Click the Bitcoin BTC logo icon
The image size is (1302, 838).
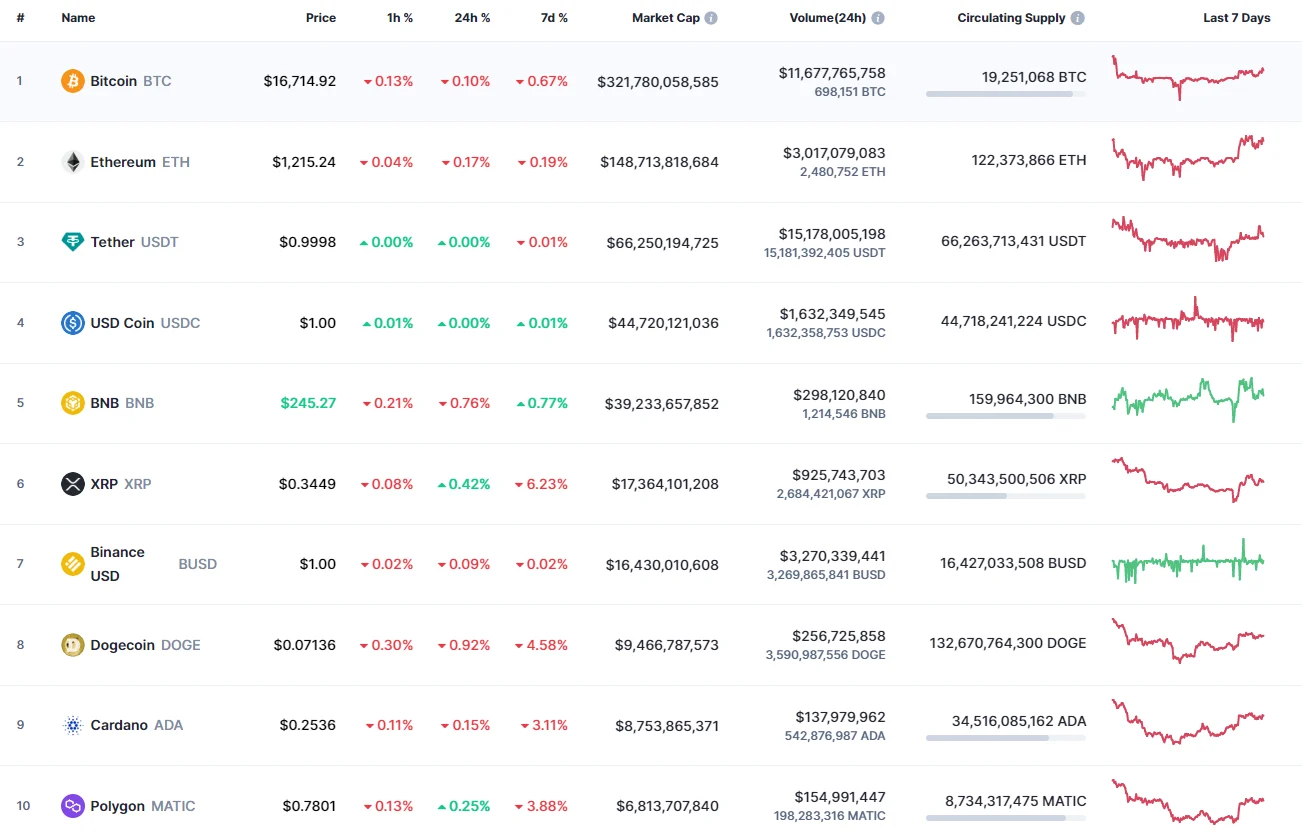pyautogui.click(x=71, y=81)
